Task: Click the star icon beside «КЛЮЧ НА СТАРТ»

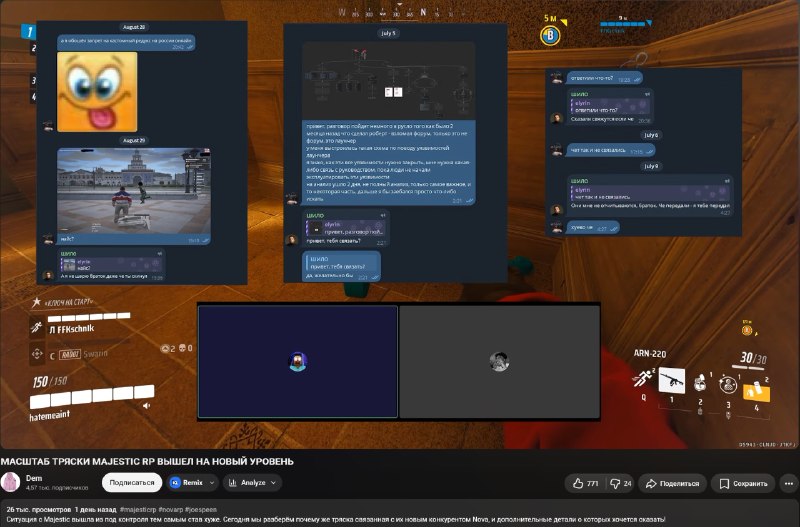Action: tap(37, 302)
